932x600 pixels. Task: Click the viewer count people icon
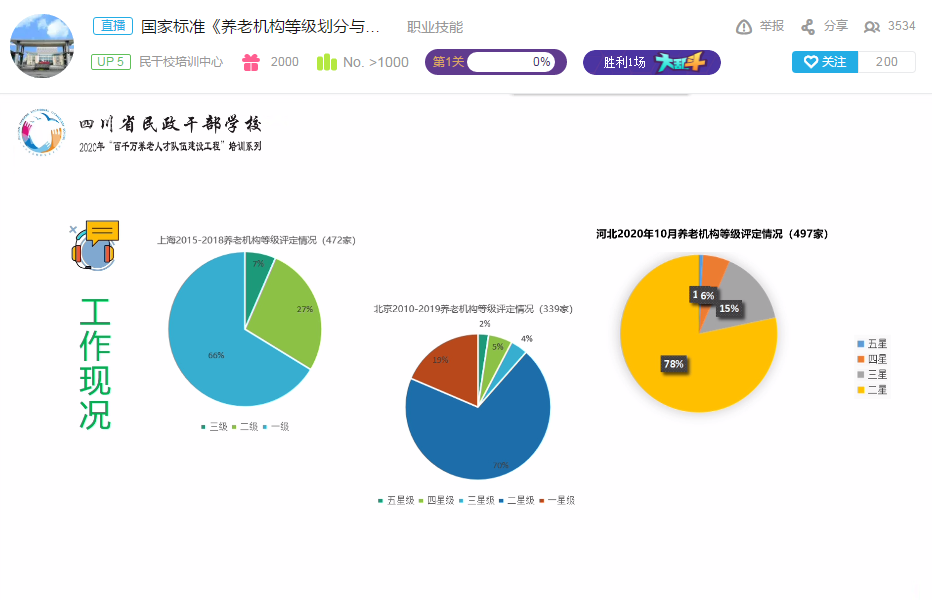click(x=872, y=27)
